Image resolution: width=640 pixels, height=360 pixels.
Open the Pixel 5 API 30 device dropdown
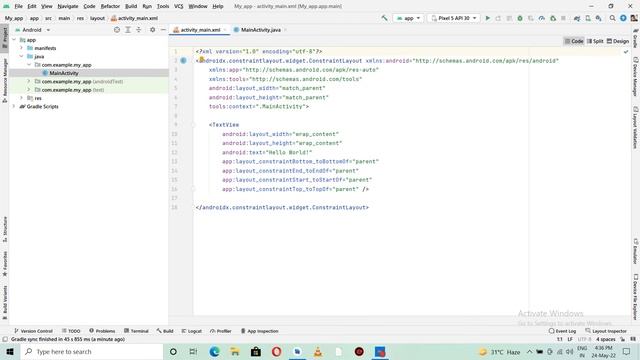click(x=453, y=18)
